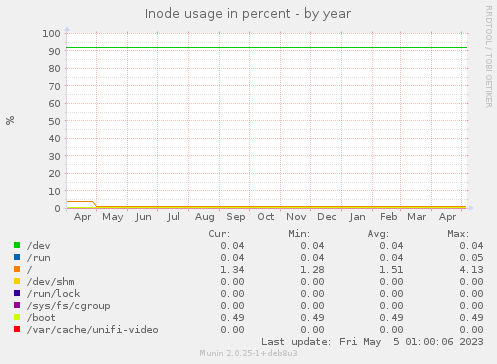497x364 pixels.
Task: Click the Dec label on the x-axis
Action: coord(327,217)
